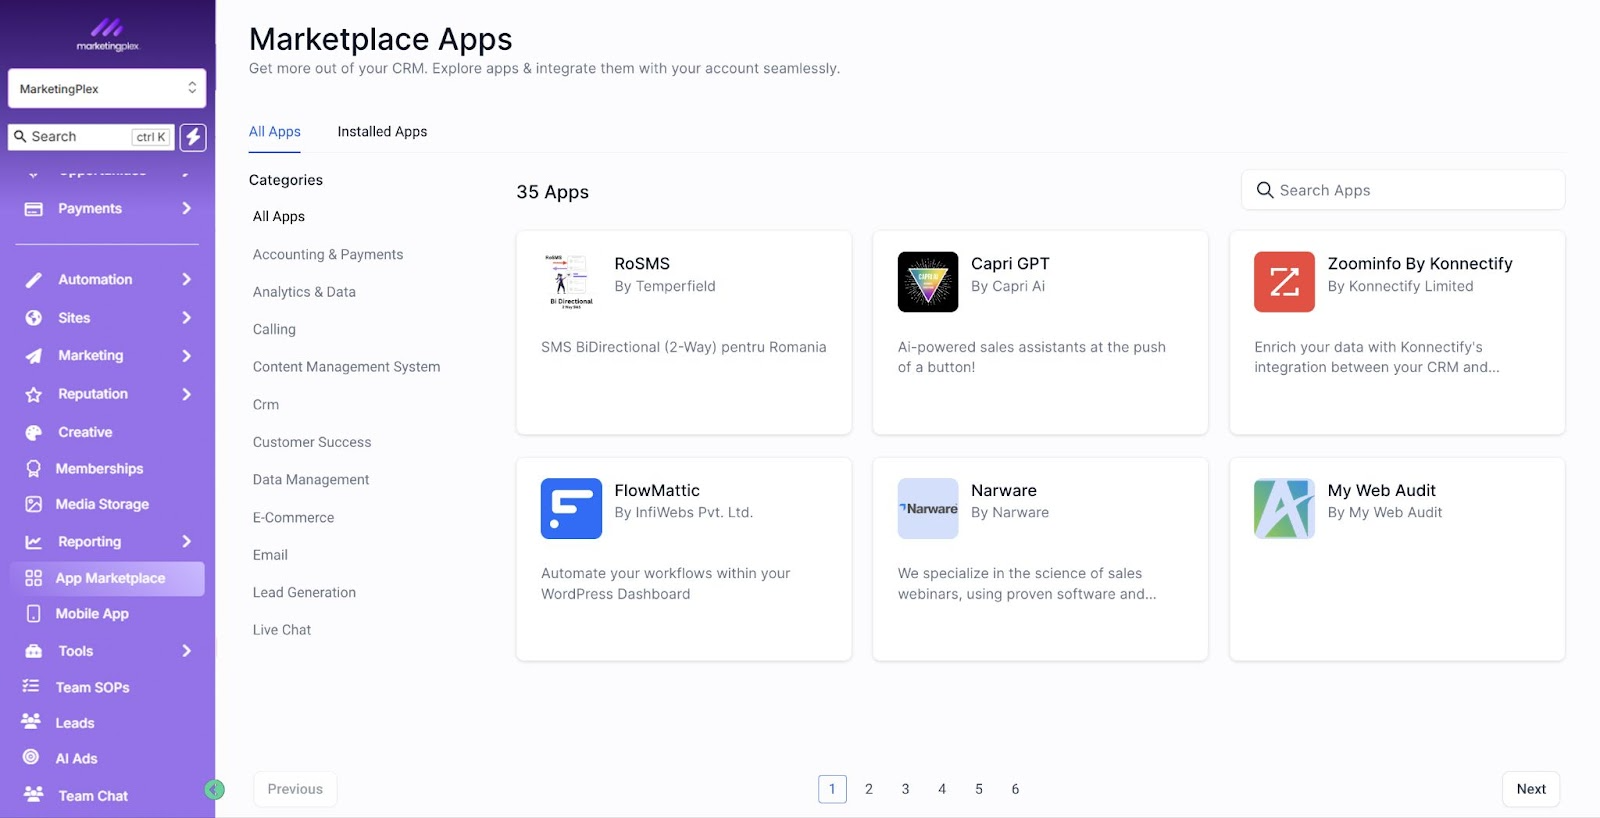Select the E-Commerce category

pyautogui.click(x=293, y=518)
